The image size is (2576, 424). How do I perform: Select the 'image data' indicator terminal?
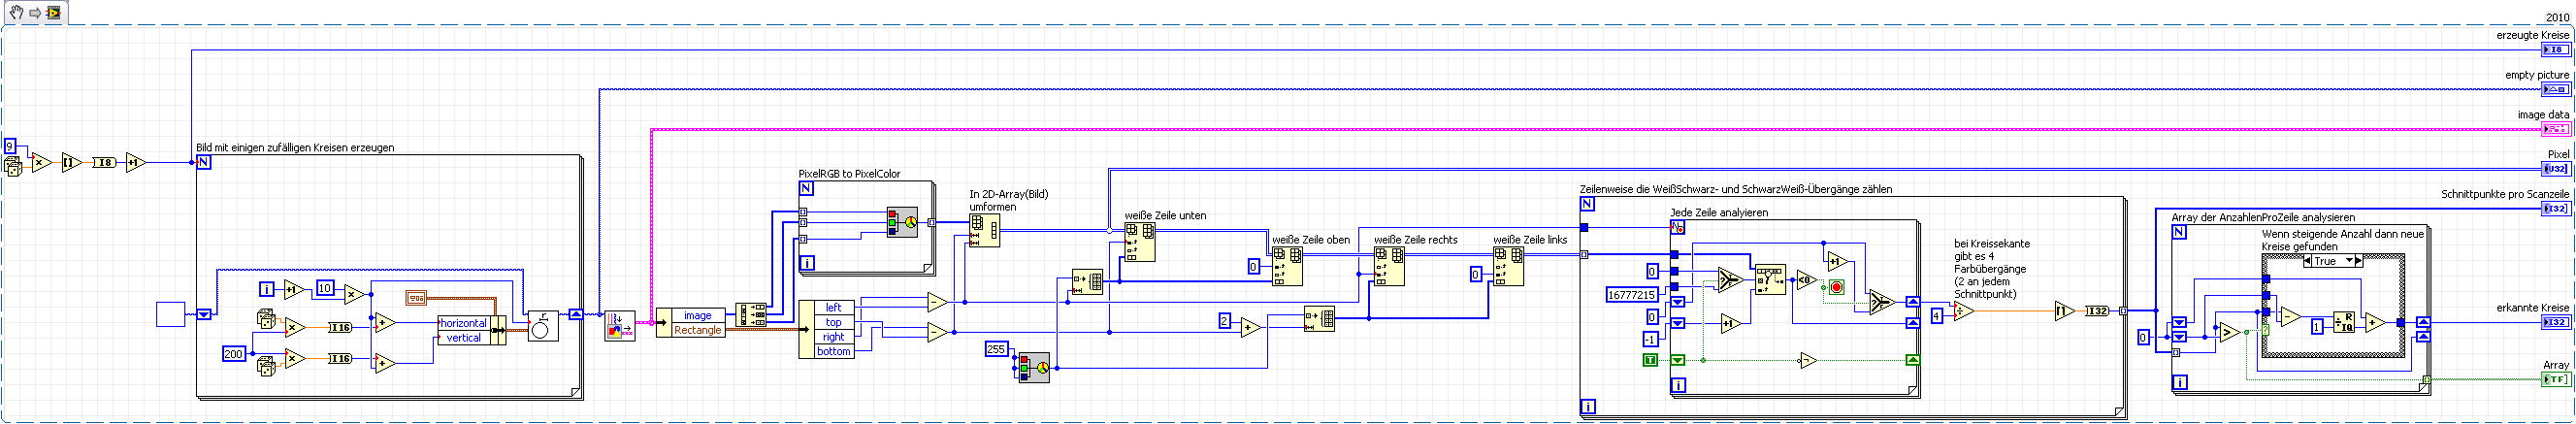tap(2555, 129)
